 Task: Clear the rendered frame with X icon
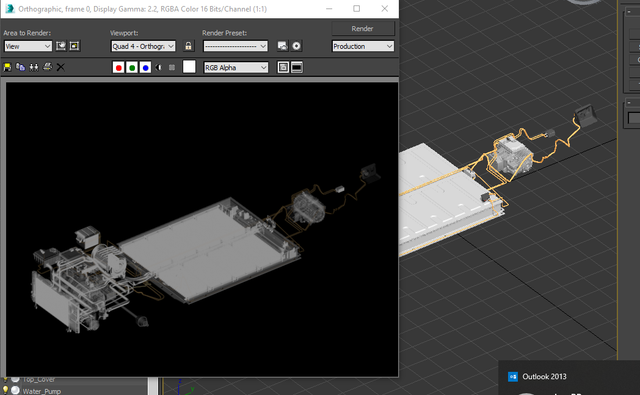(60, 67)
